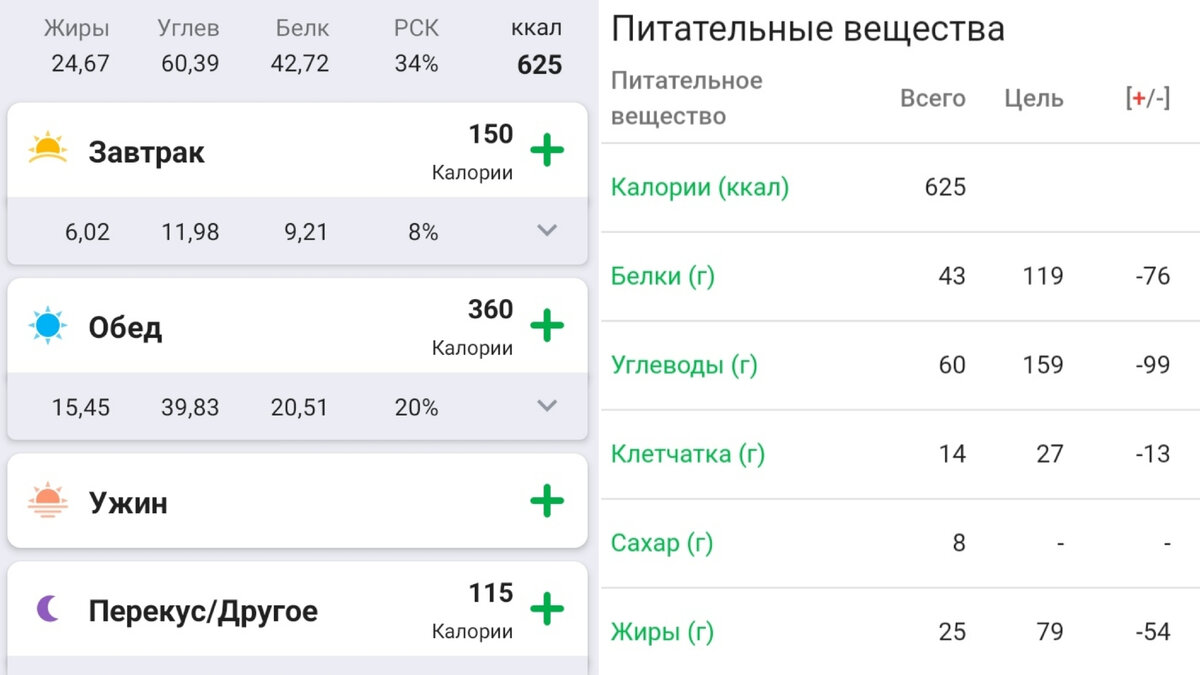
Task: Tap the purple moon Перекус icon
Action: coord(47,608)
